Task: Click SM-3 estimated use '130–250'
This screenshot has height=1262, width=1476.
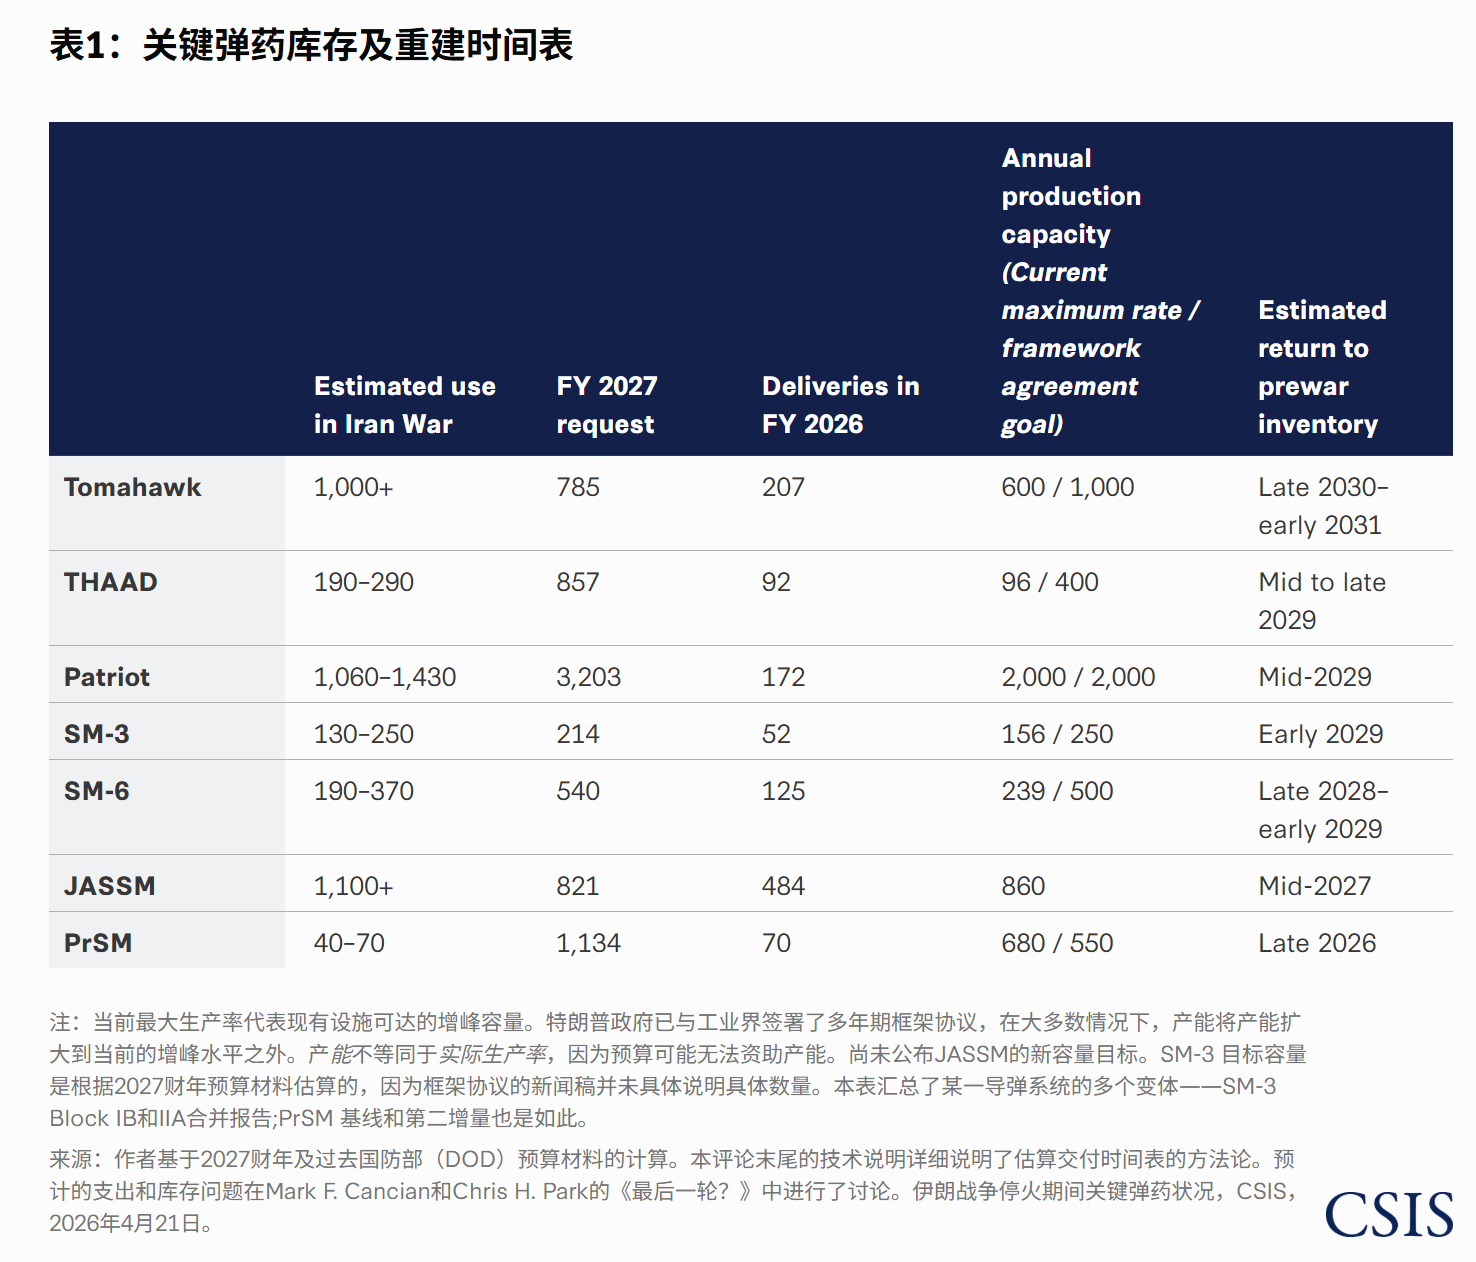Action: click(x=364, y=734)
